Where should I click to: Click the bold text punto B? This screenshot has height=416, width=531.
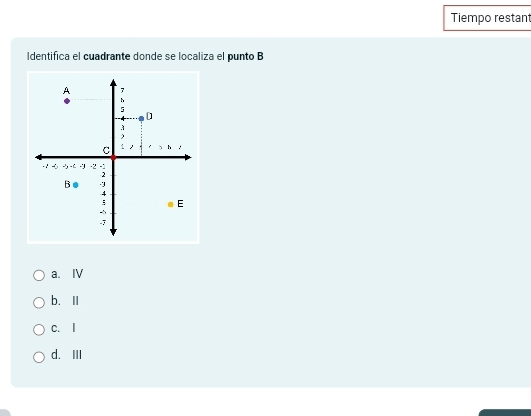point(246,56)
